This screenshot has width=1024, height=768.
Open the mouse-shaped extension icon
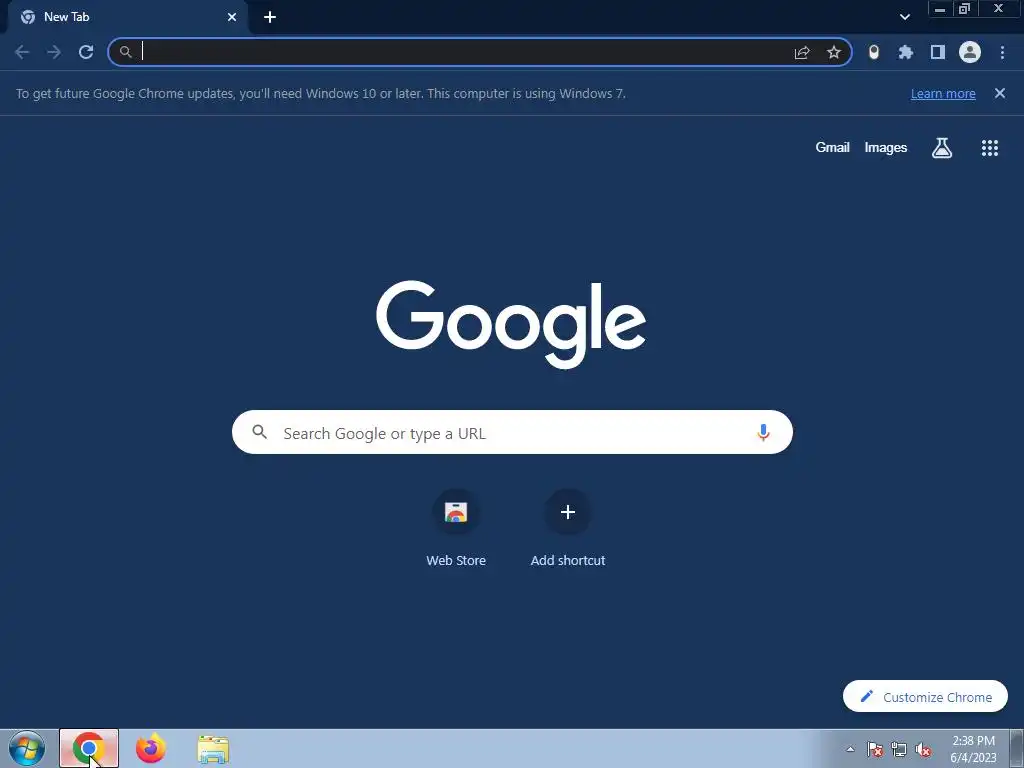[x=874, y=52]
